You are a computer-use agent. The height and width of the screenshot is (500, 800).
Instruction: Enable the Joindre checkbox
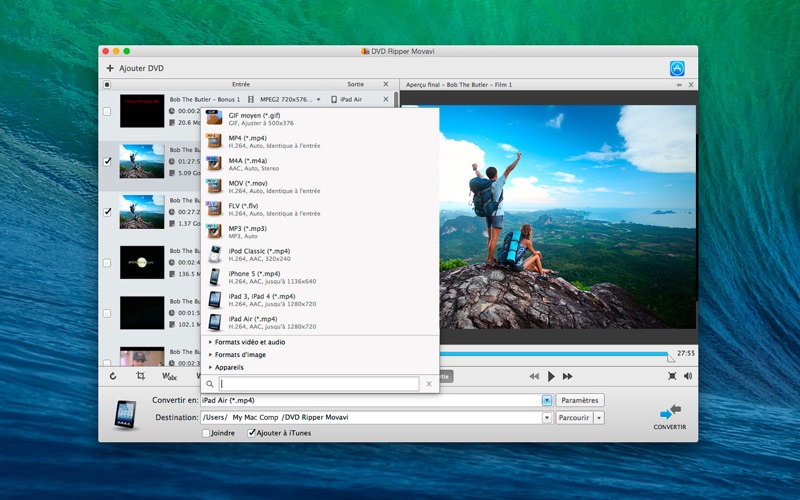[x=207, y=433]
